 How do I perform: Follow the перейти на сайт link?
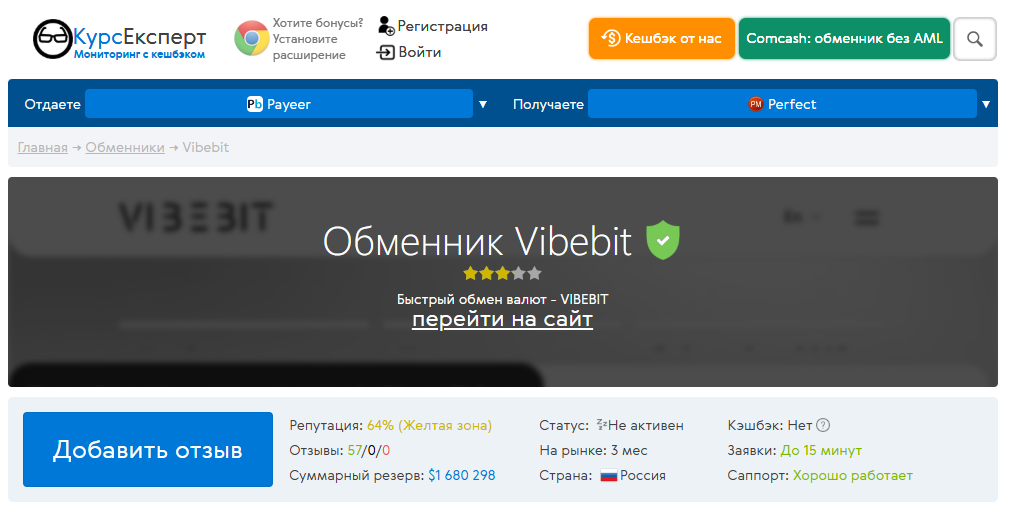coord(502,319)
